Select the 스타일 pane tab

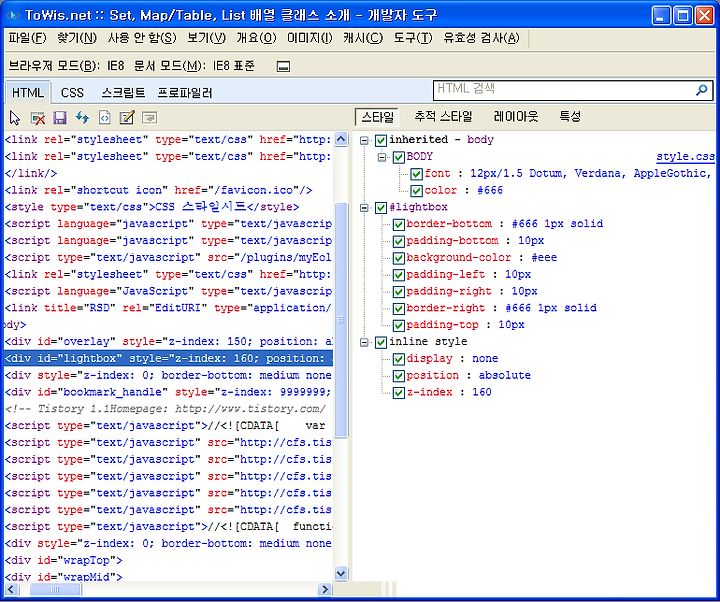pyautogui.click(x=377, y=117)
